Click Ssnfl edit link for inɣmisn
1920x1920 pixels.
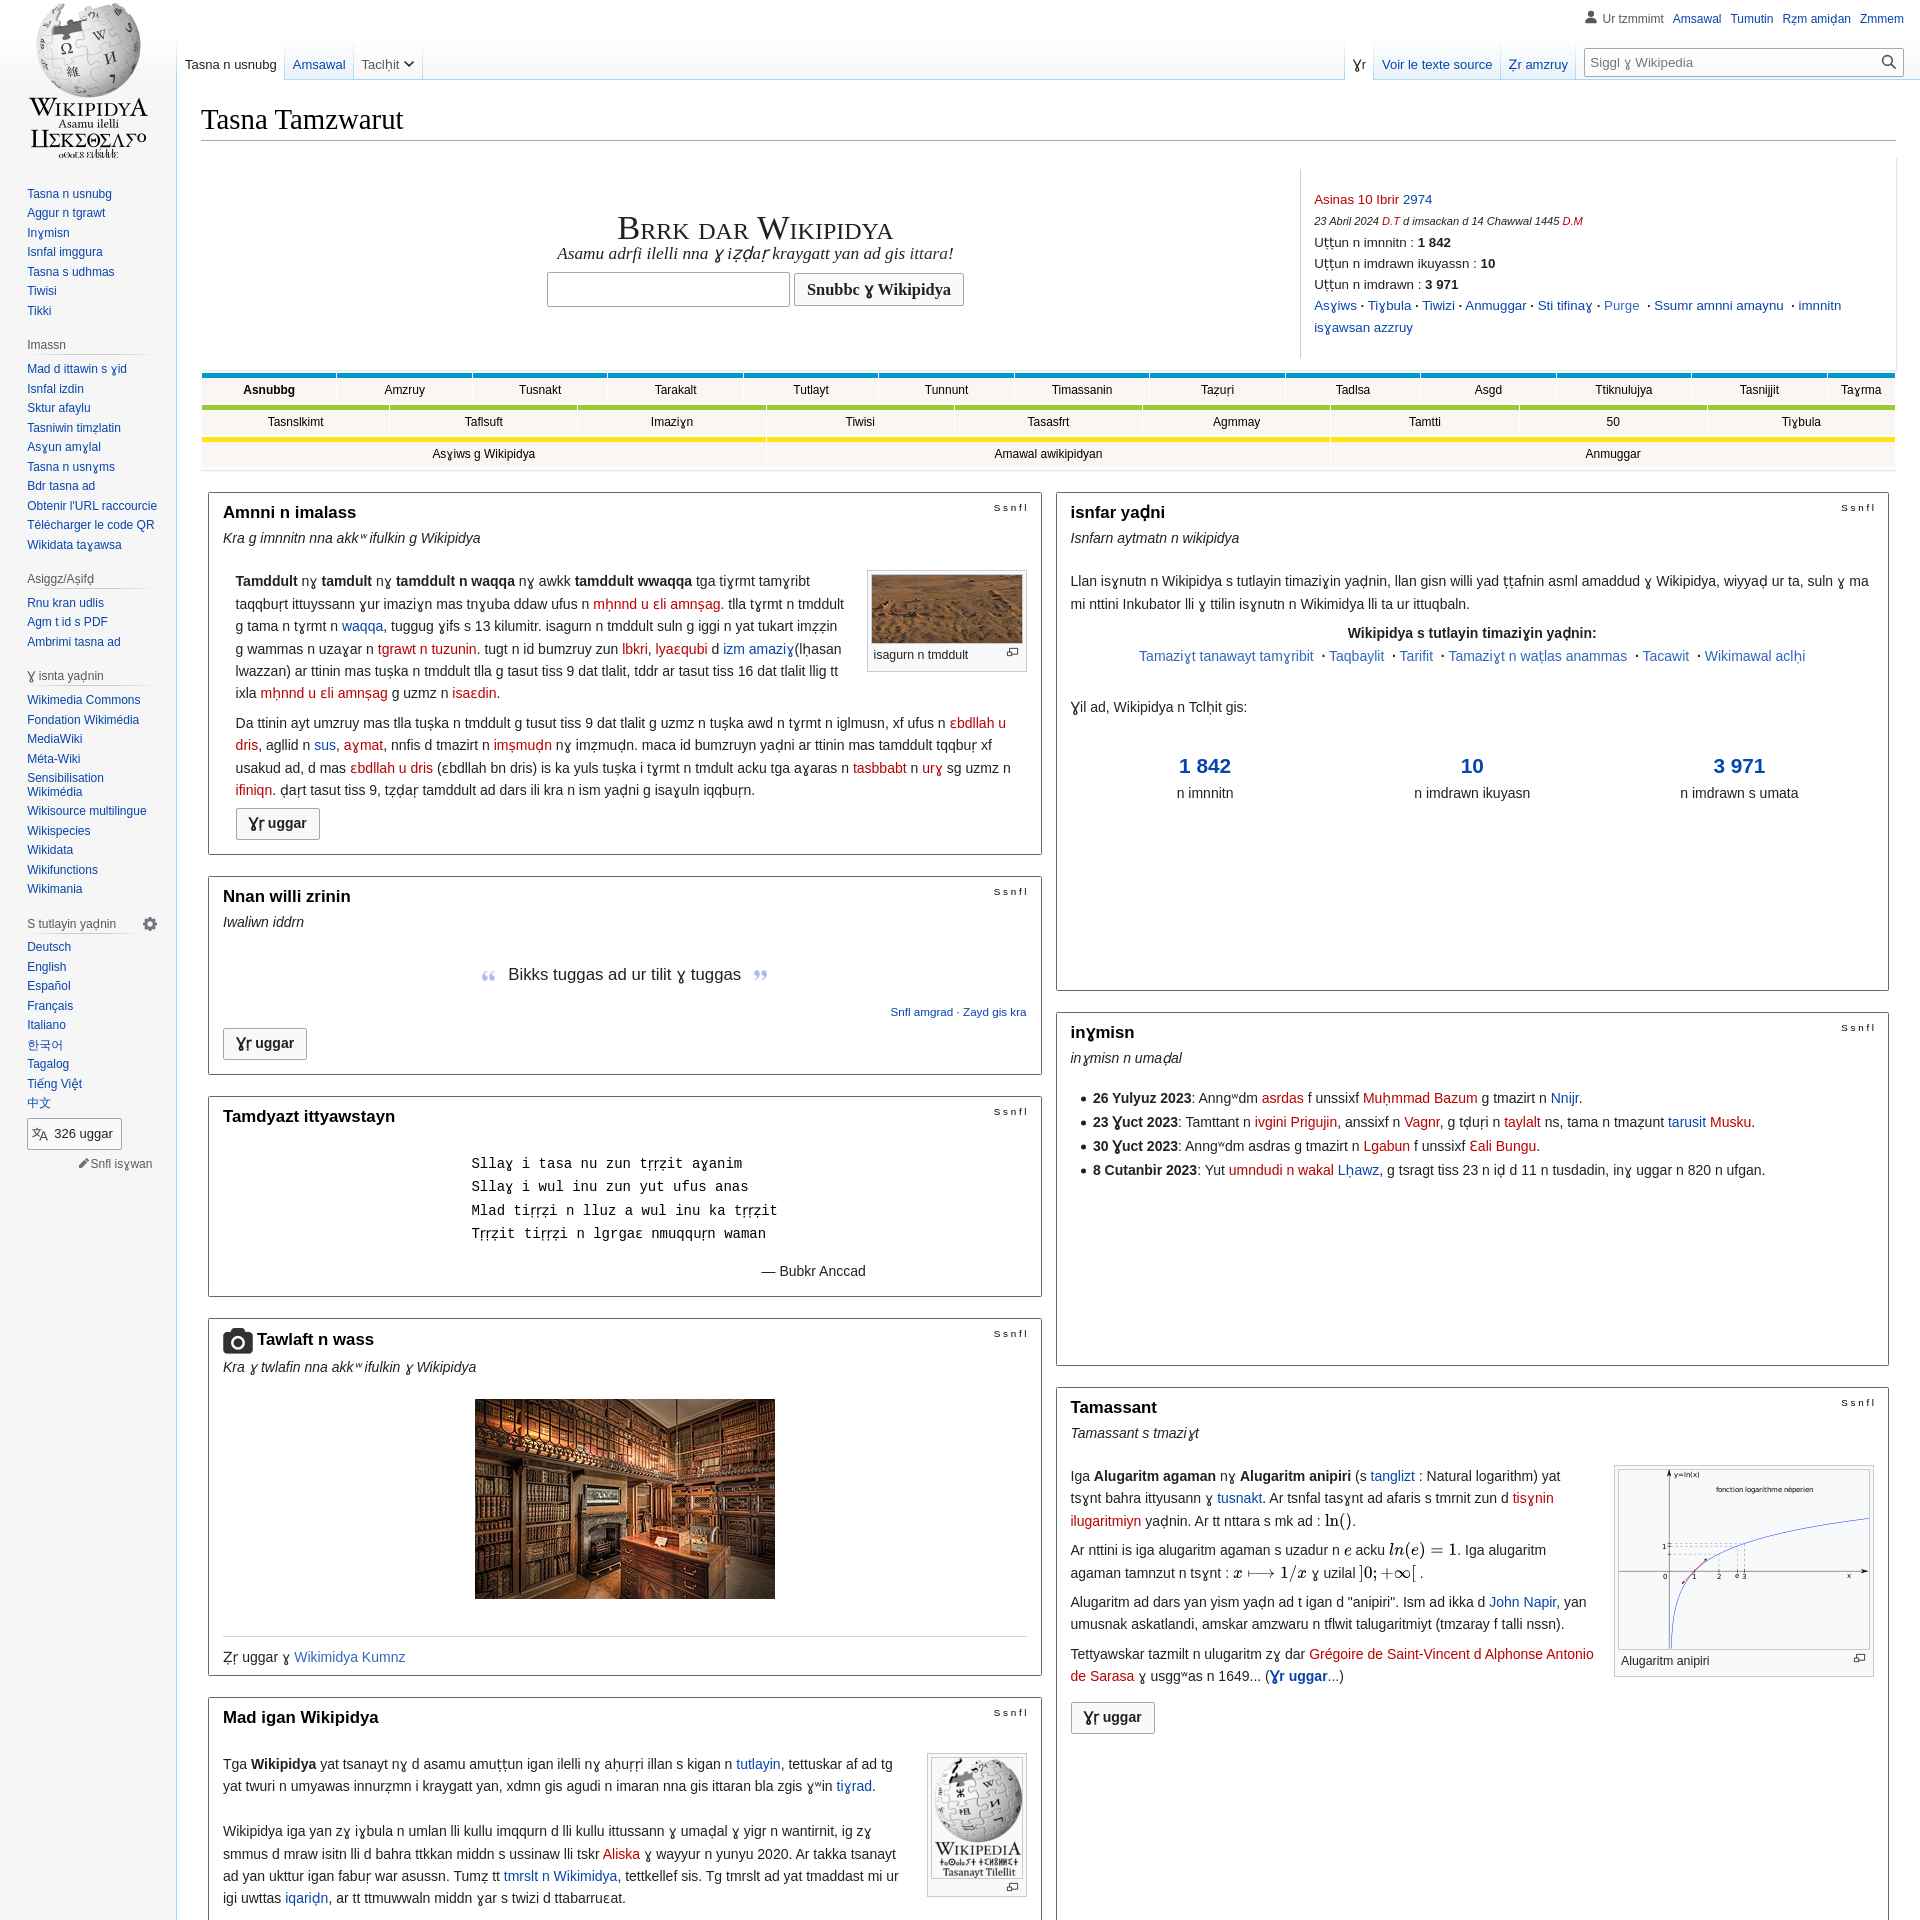pos(1858,1028)
